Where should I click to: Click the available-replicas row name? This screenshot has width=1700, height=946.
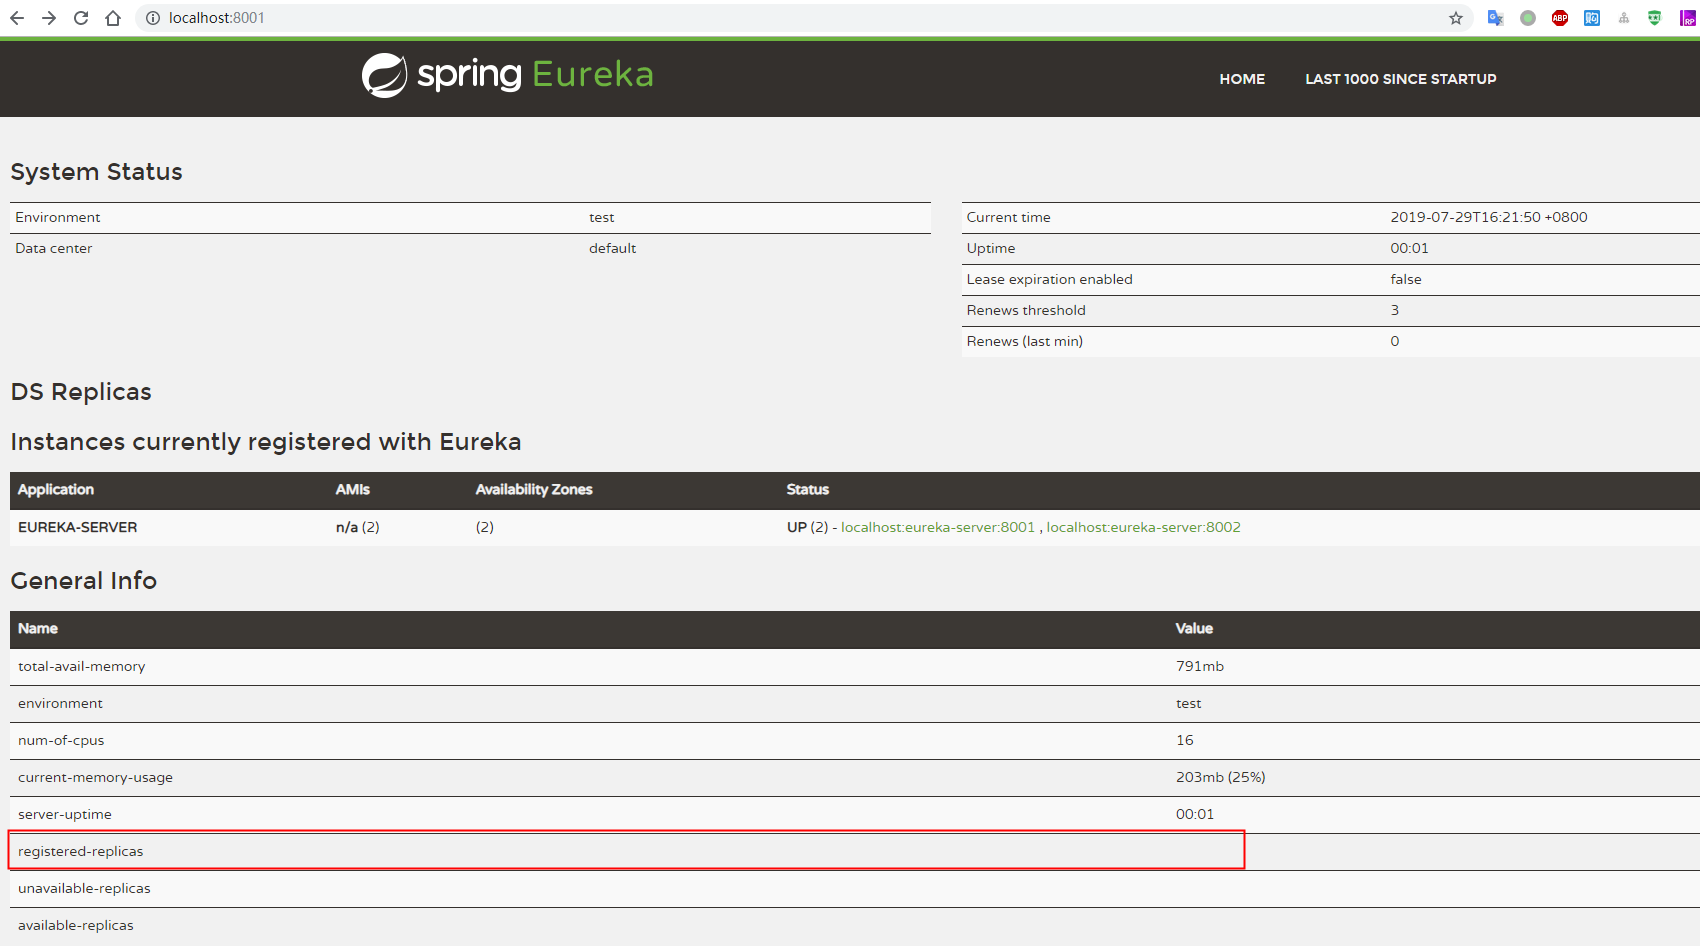[x=75, y=925]
